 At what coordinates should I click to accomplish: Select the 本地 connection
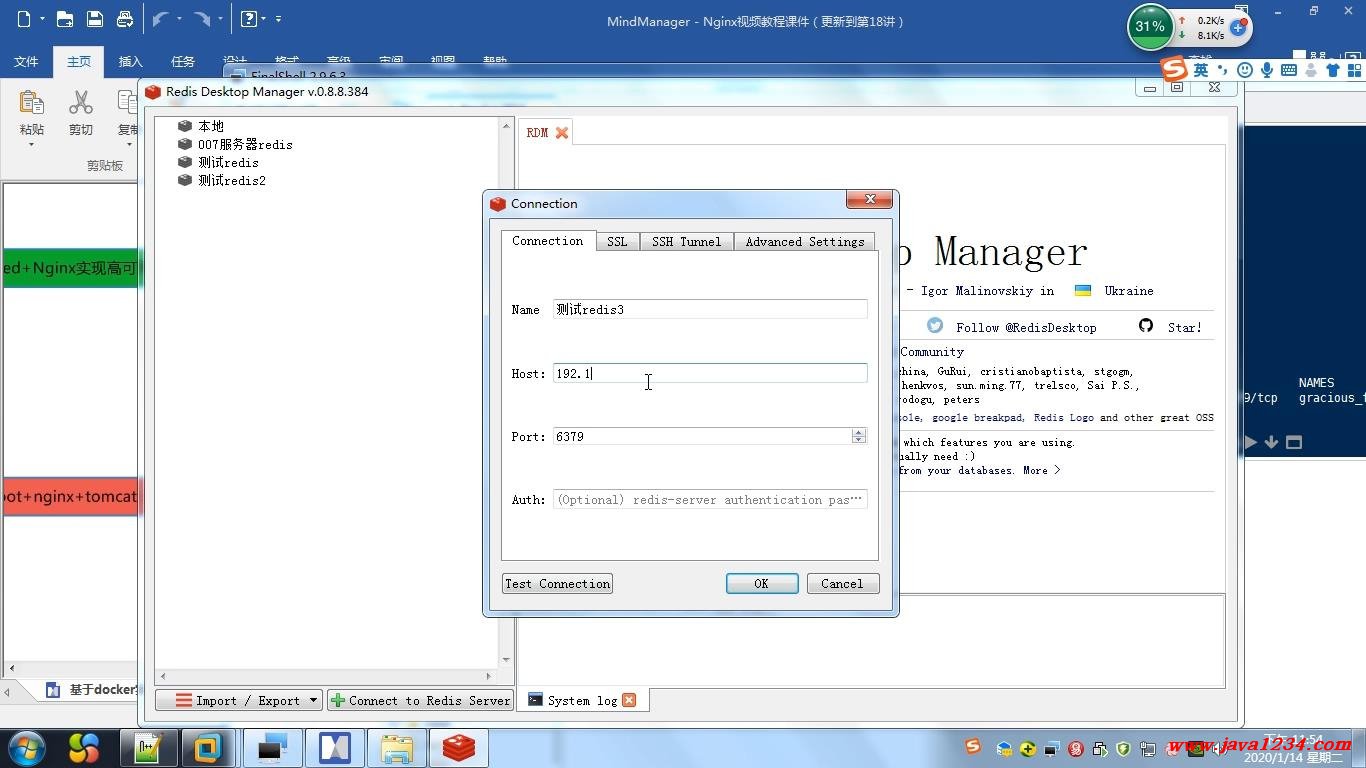click(210, 126)
